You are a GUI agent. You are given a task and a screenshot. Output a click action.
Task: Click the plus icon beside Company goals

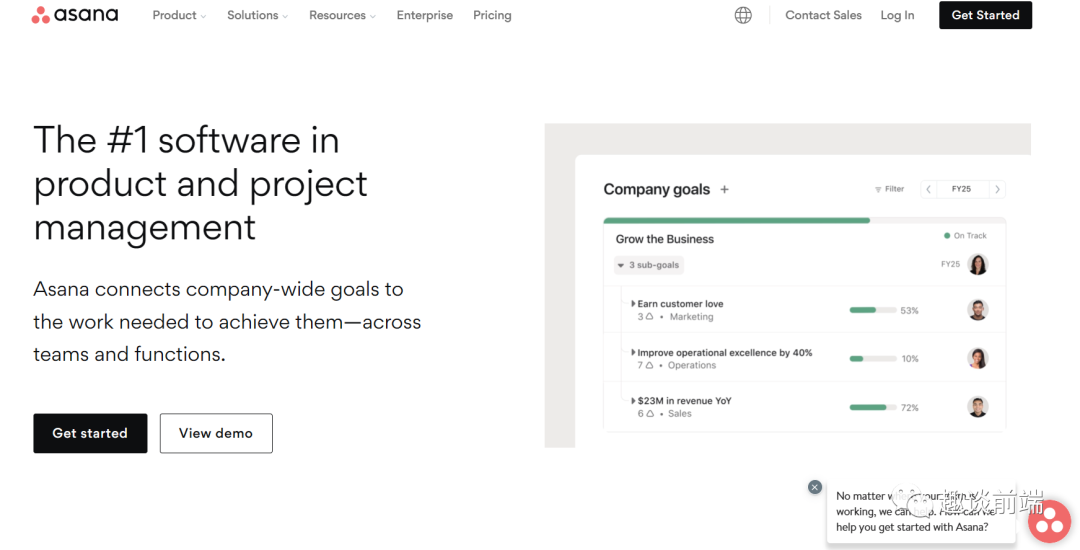click(725, 189)
